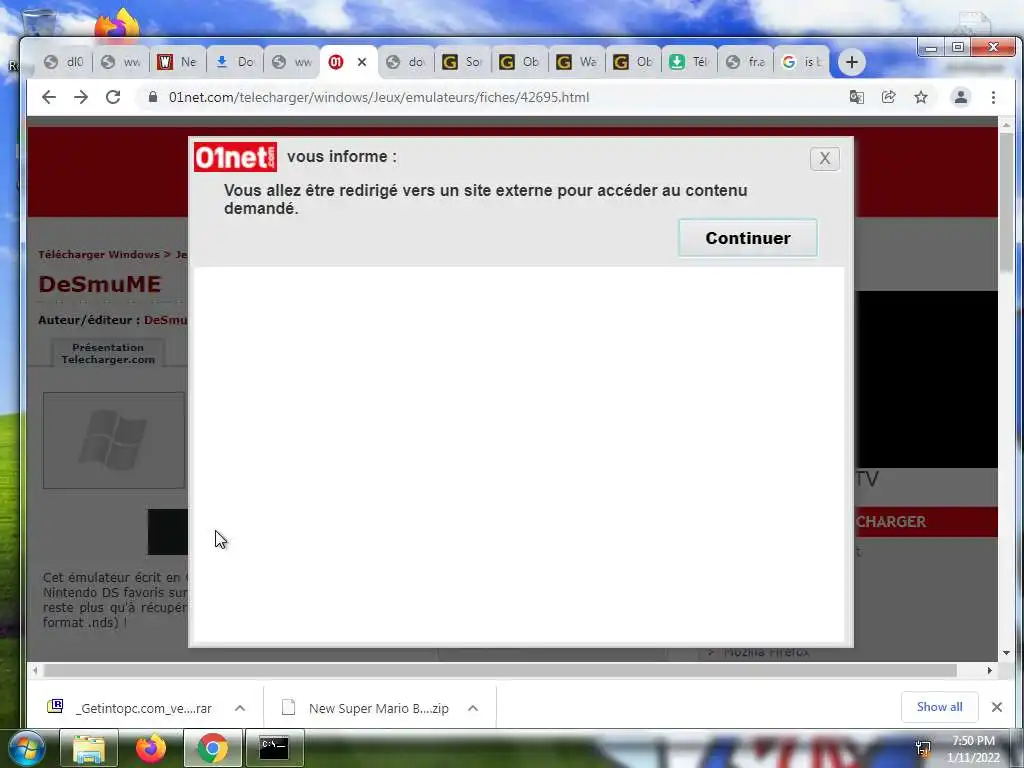Reload the page with the refresh icon

tap(113, 97)
